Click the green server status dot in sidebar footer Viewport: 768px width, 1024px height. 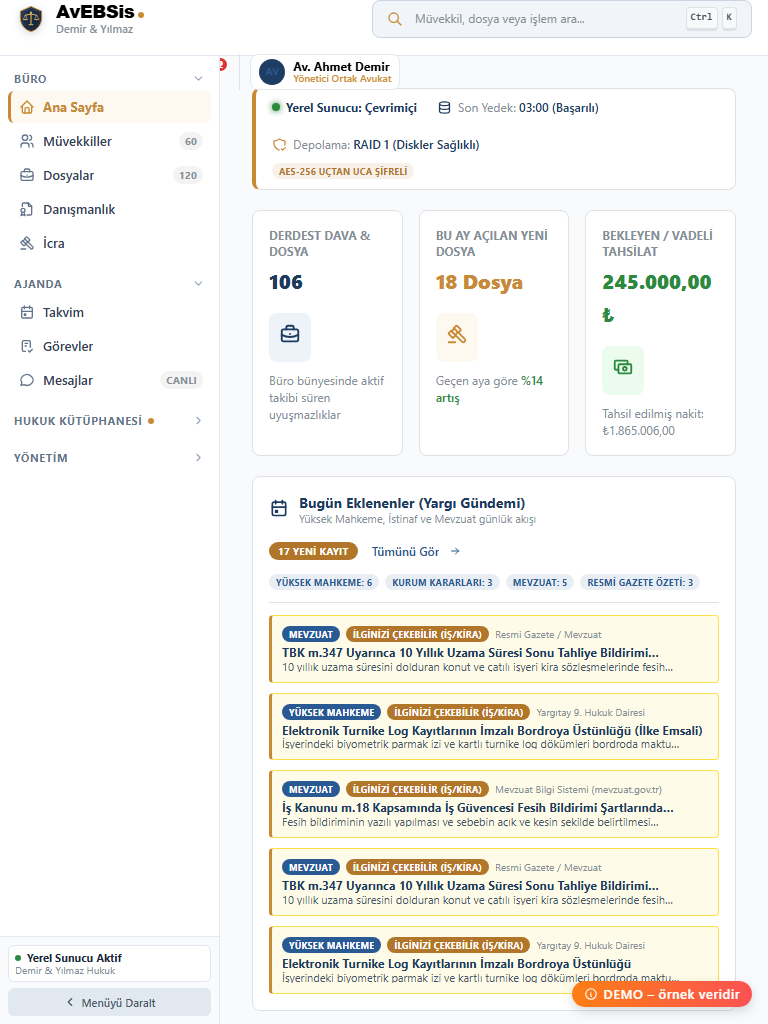pyautogui.click(x=18, y=958)
